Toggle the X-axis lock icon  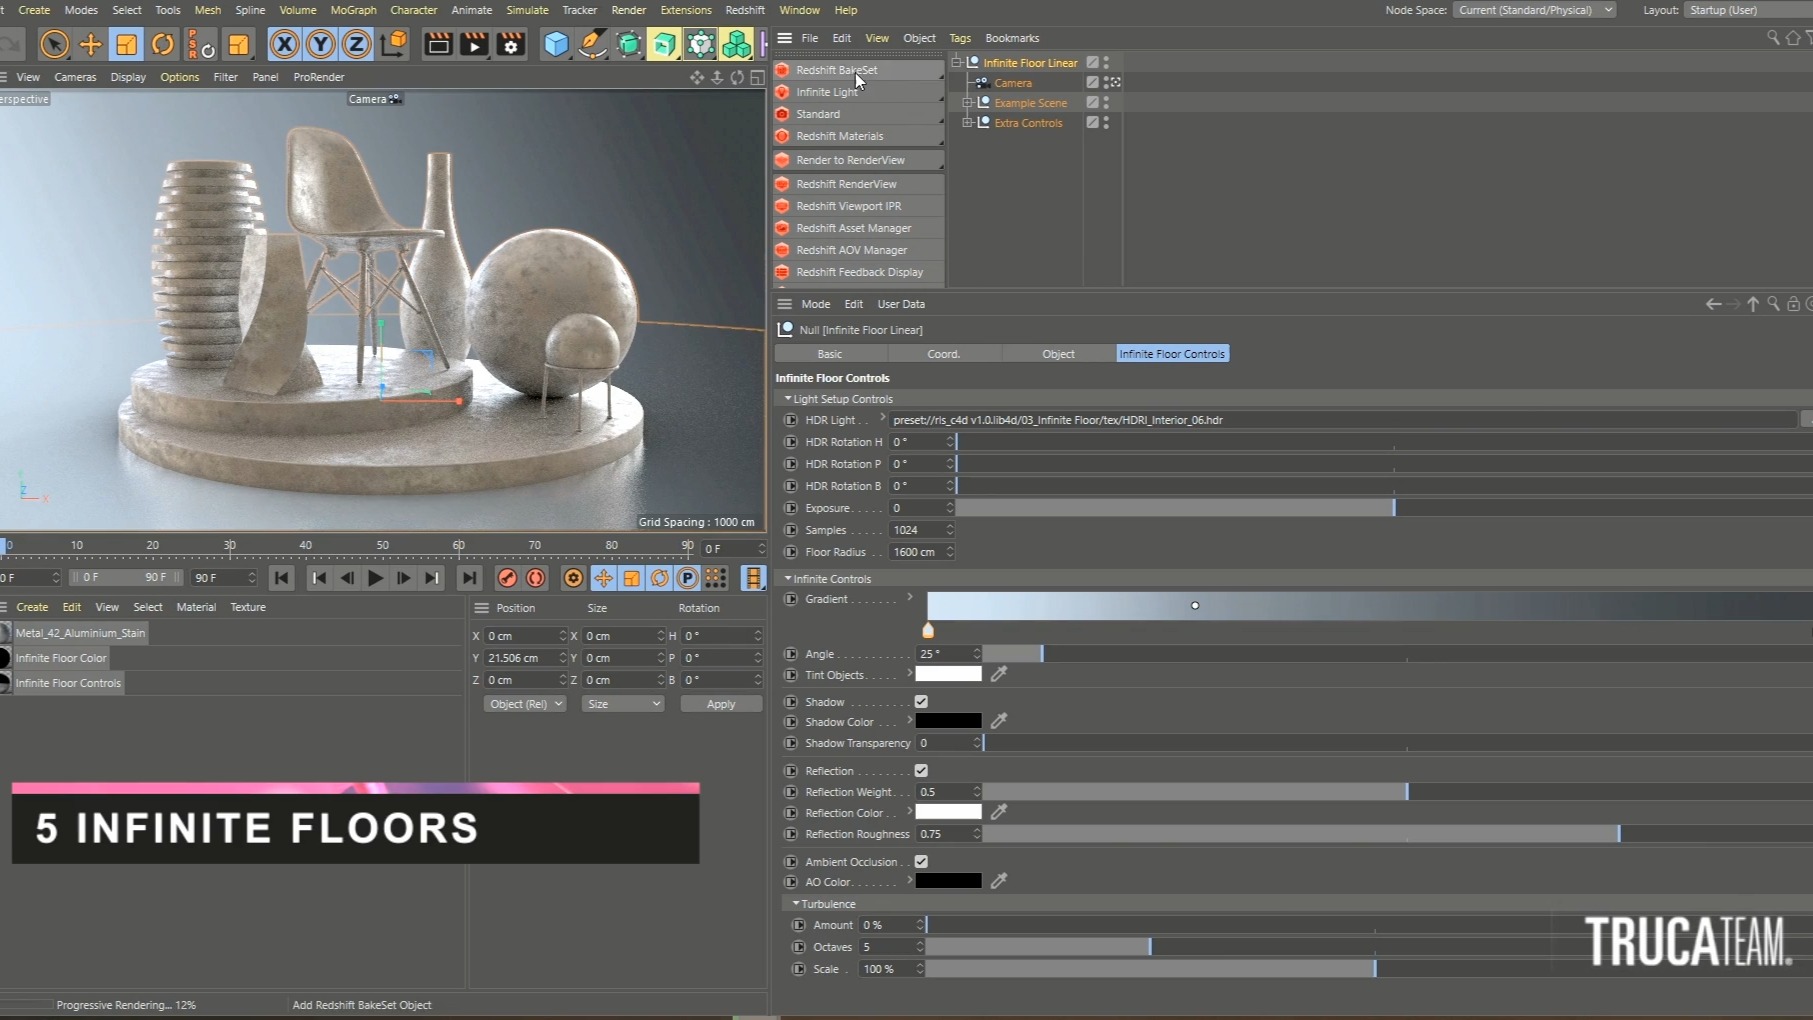(285, 44)
